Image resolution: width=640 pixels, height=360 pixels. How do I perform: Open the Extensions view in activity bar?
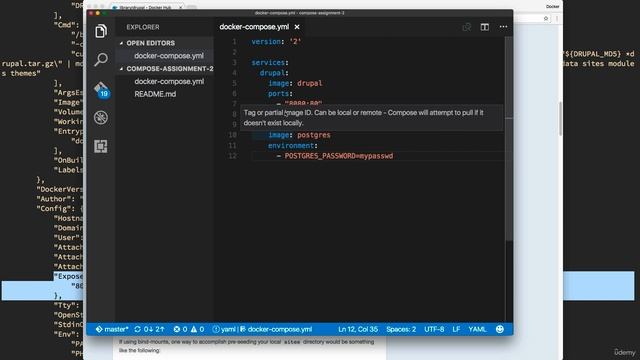[101, 146]
